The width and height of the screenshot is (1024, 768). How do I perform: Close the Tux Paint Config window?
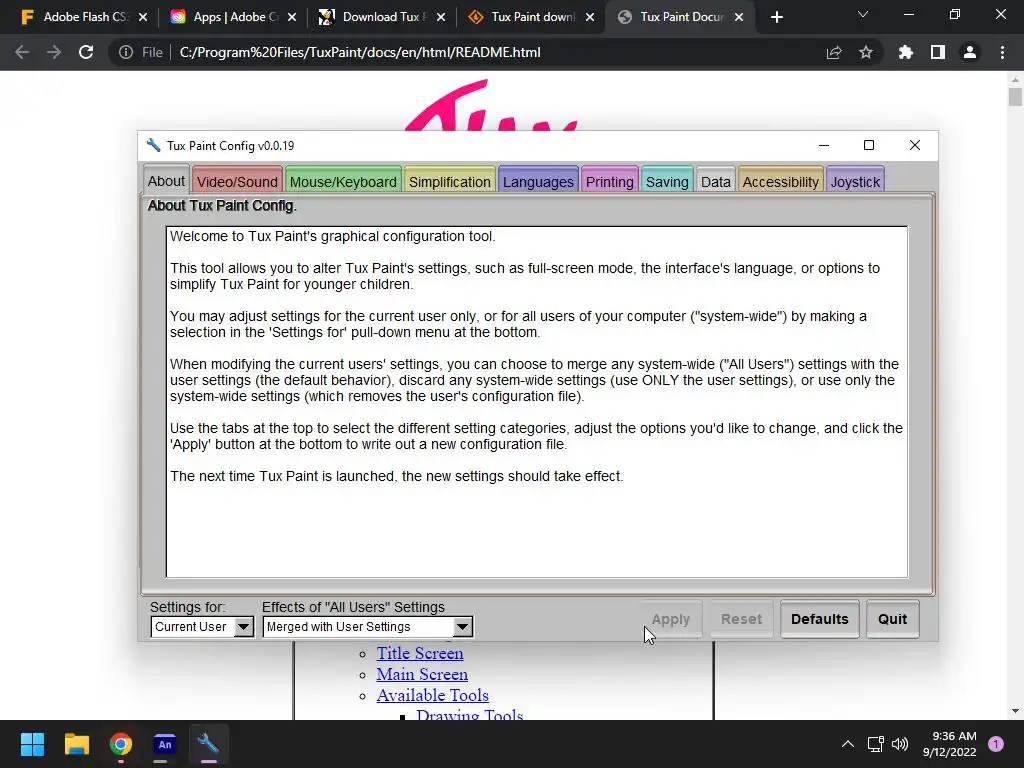click(914, 145)
